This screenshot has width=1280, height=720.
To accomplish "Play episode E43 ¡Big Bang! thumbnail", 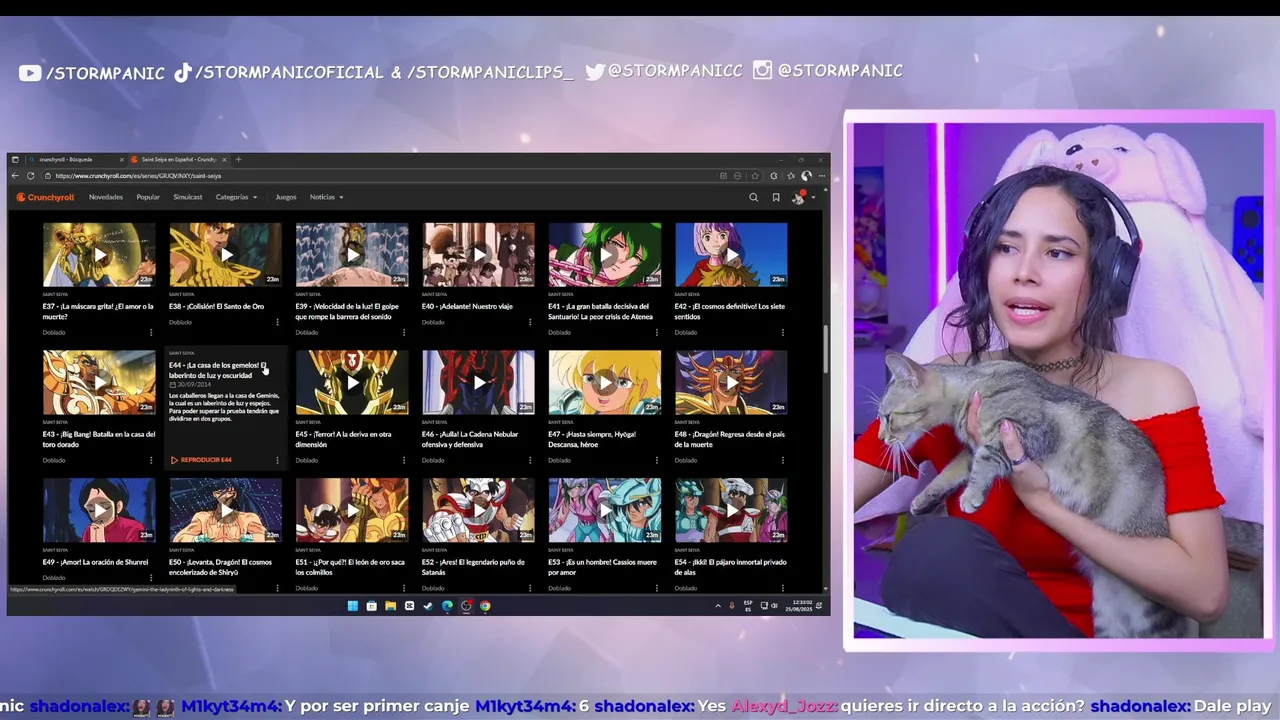I will [x=99, y=382].
